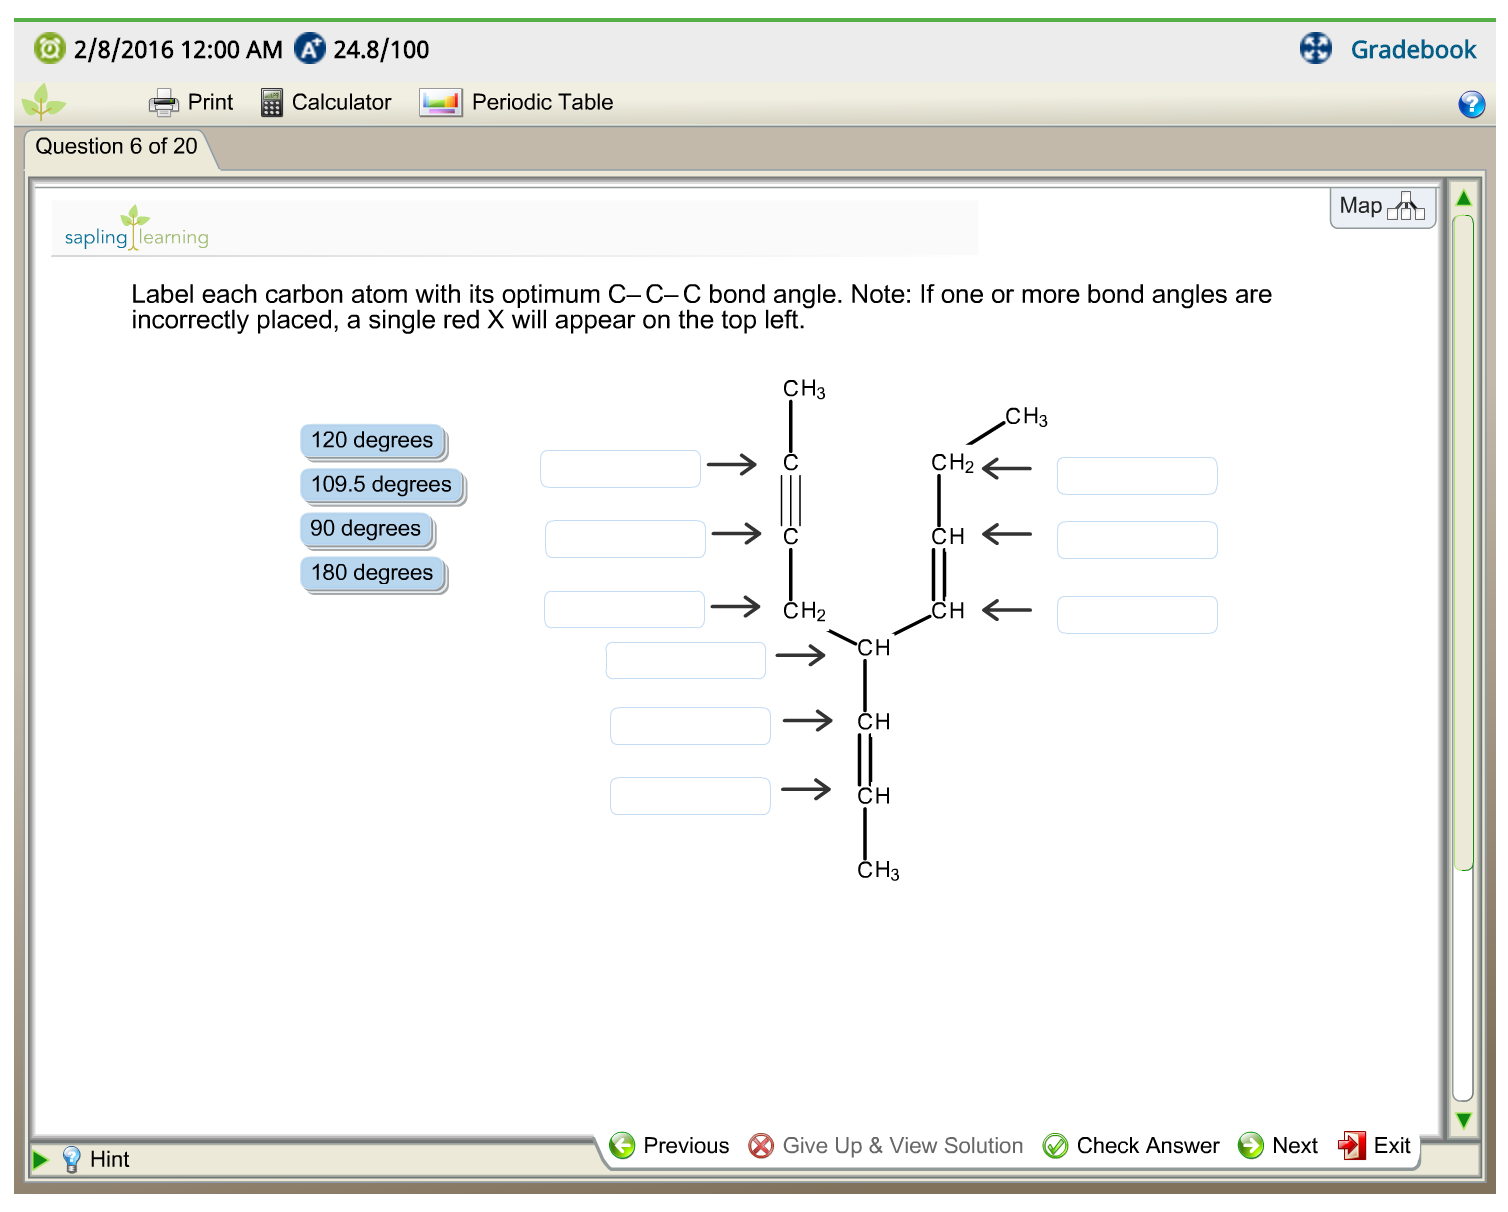
Task: Expand the Hint panel with green triangle
Action: pyautogui.click(x=40, y=1159)
